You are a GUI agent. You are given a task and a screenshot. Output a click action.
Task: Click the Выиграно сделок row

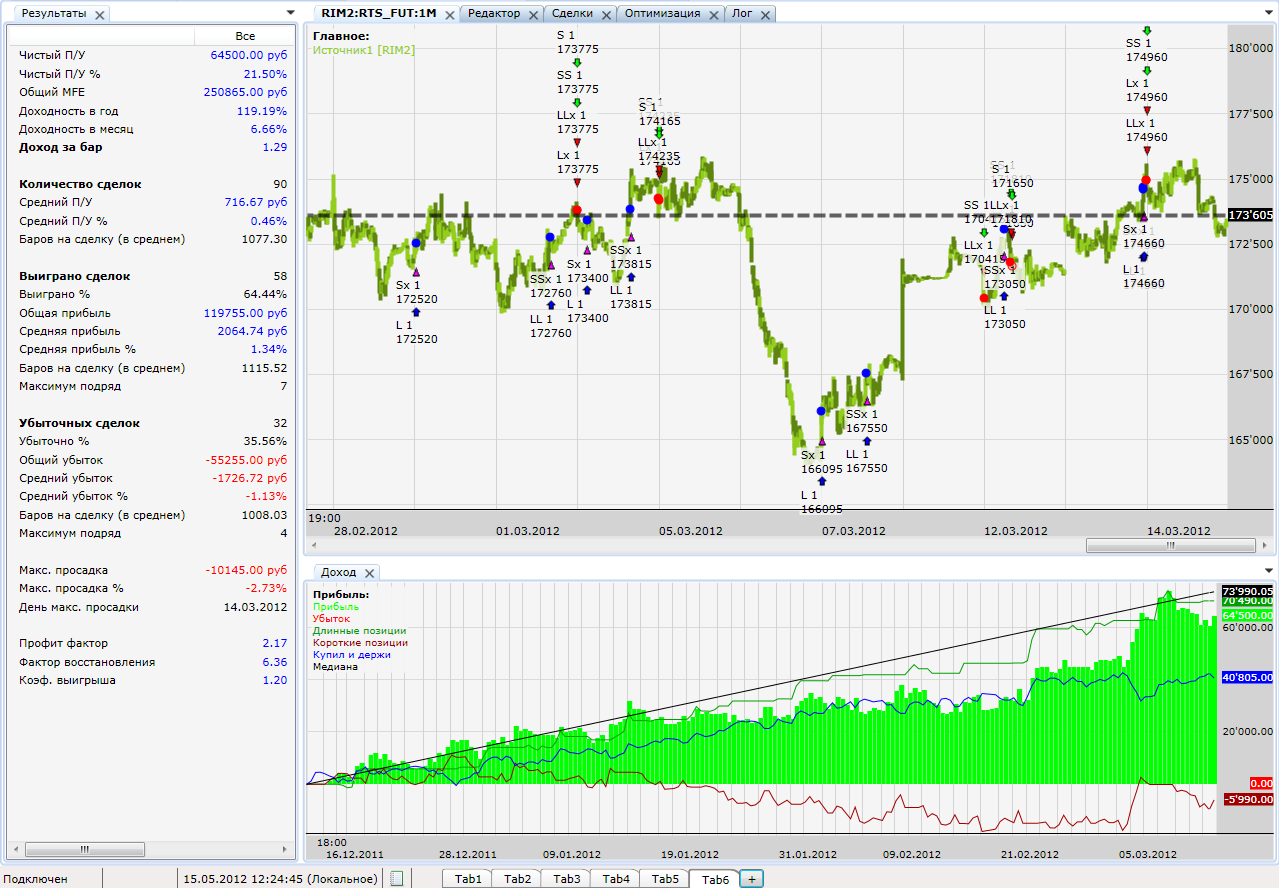click(x=153, y=276)
